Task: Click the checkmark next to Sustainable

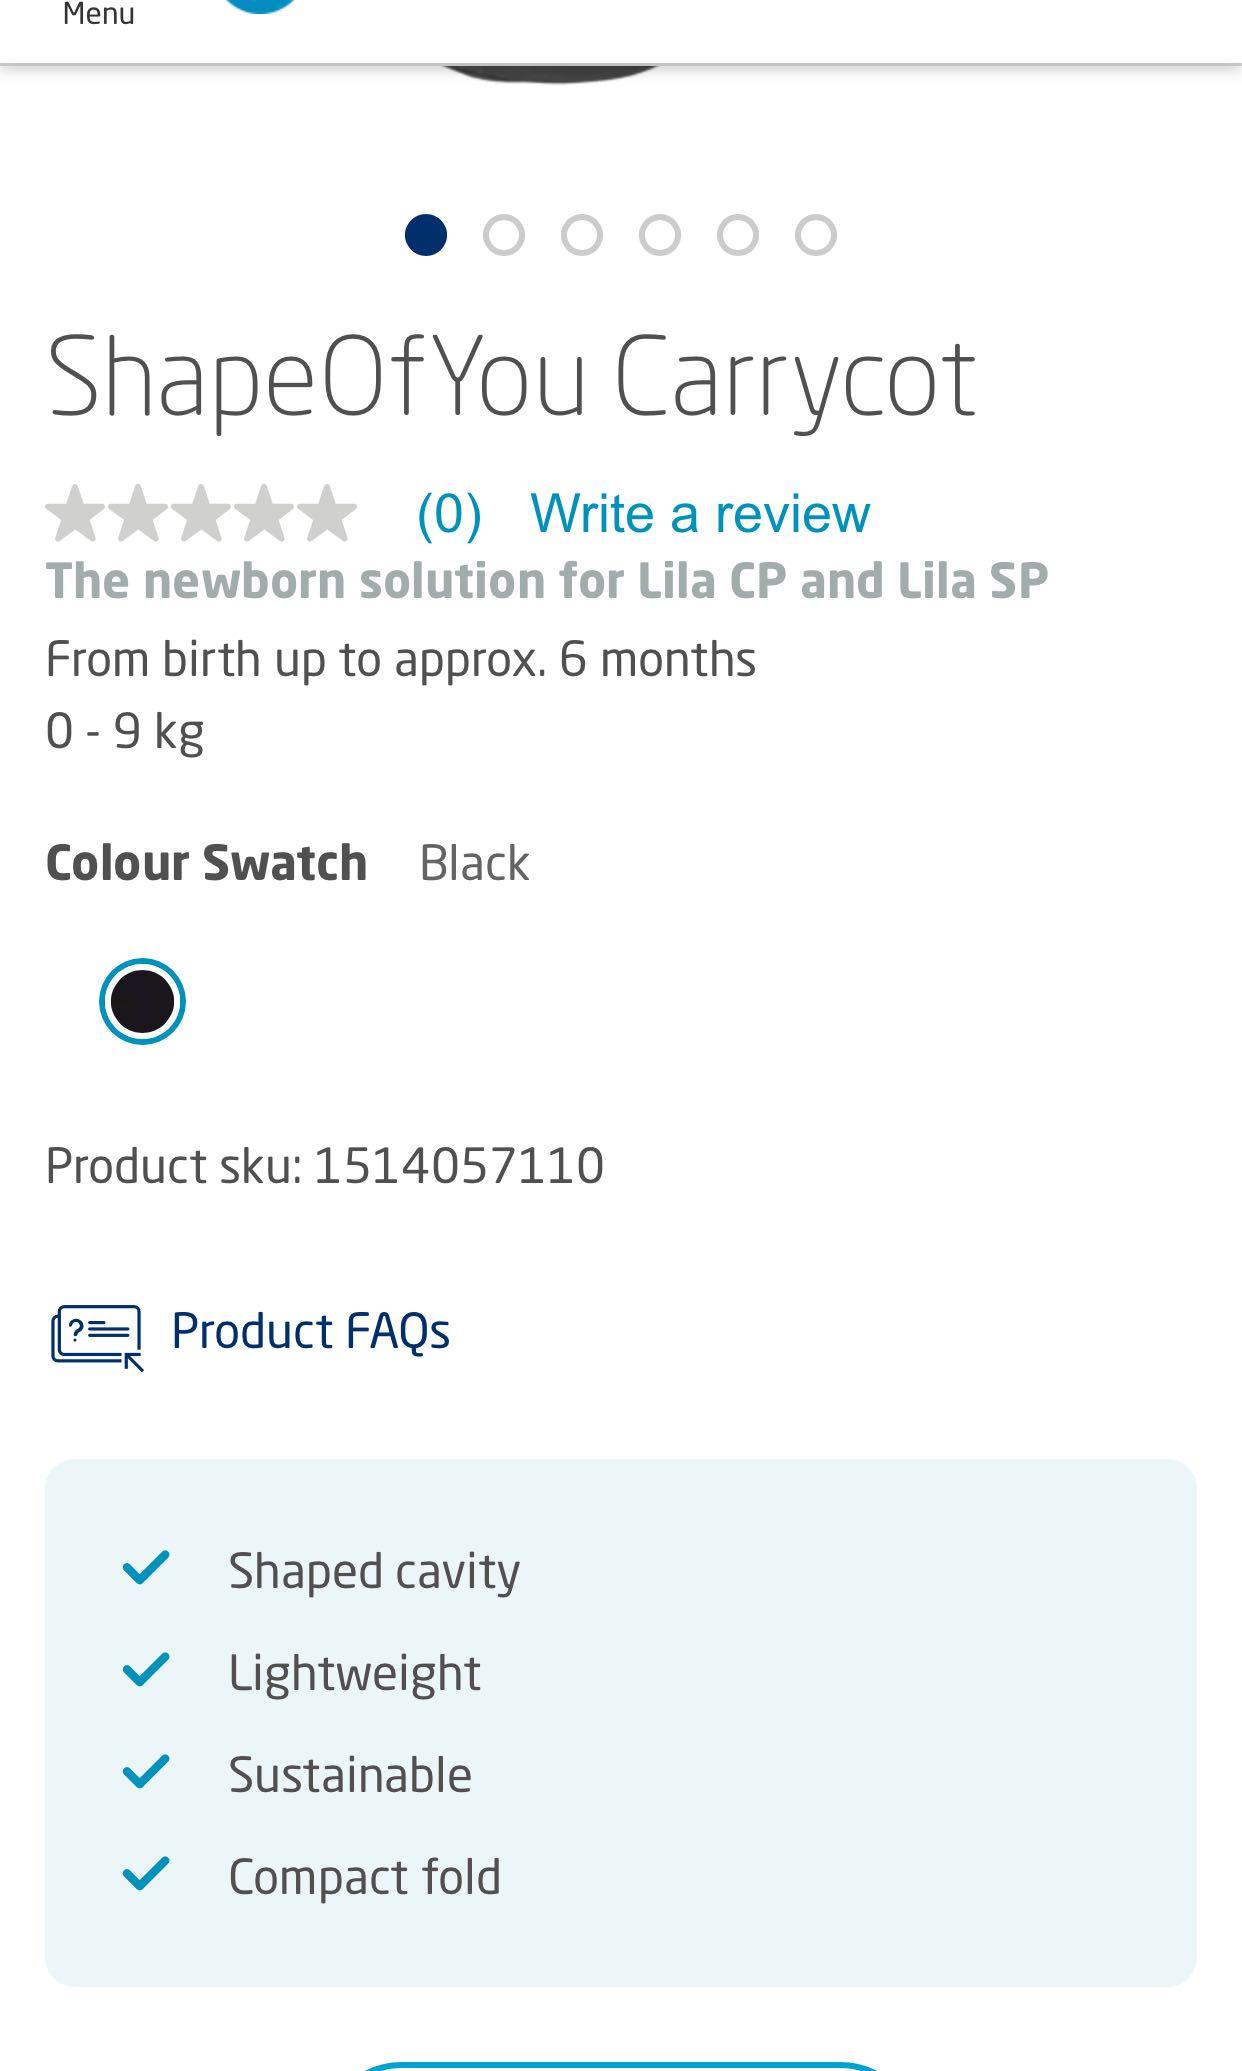Action: 146,1772
